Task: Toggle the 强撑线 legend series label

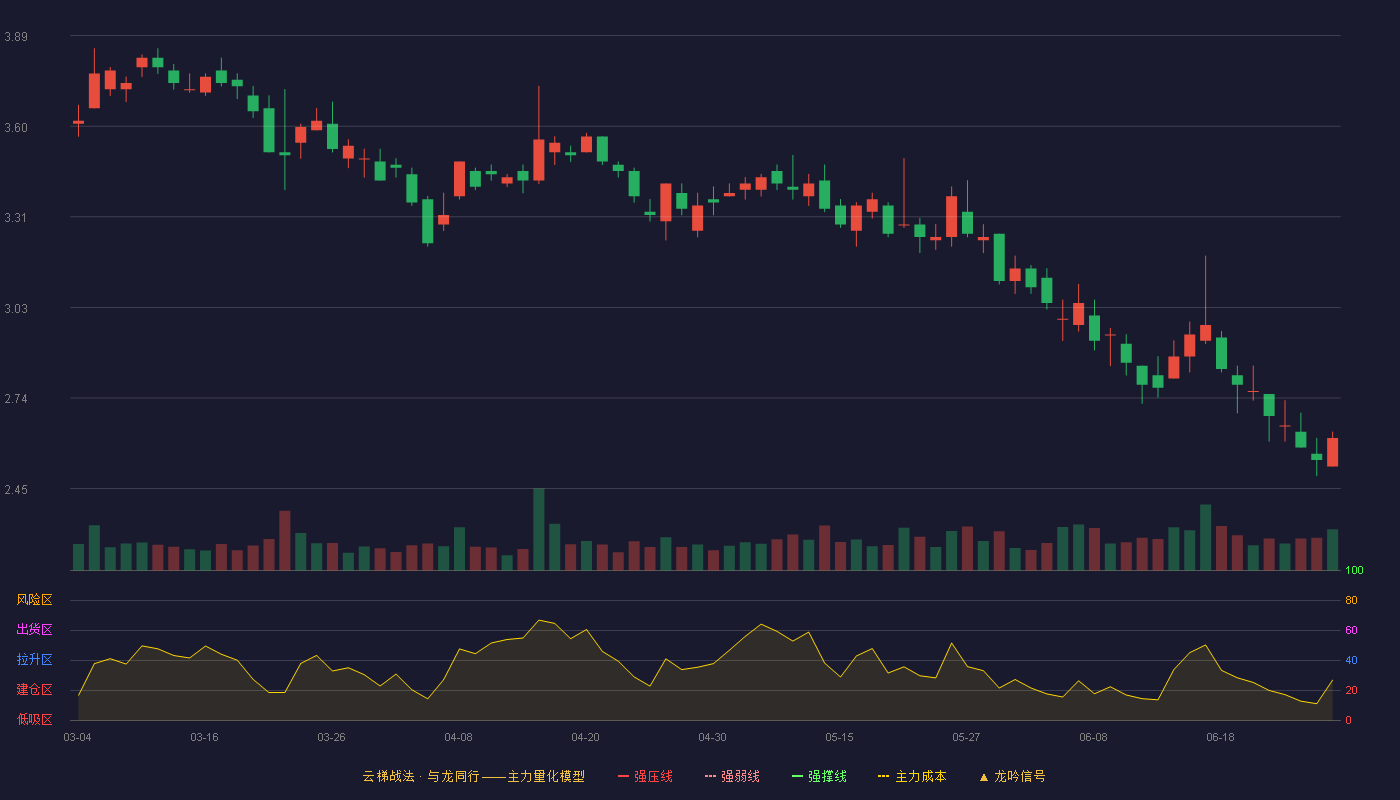Action: pos(827,776)
